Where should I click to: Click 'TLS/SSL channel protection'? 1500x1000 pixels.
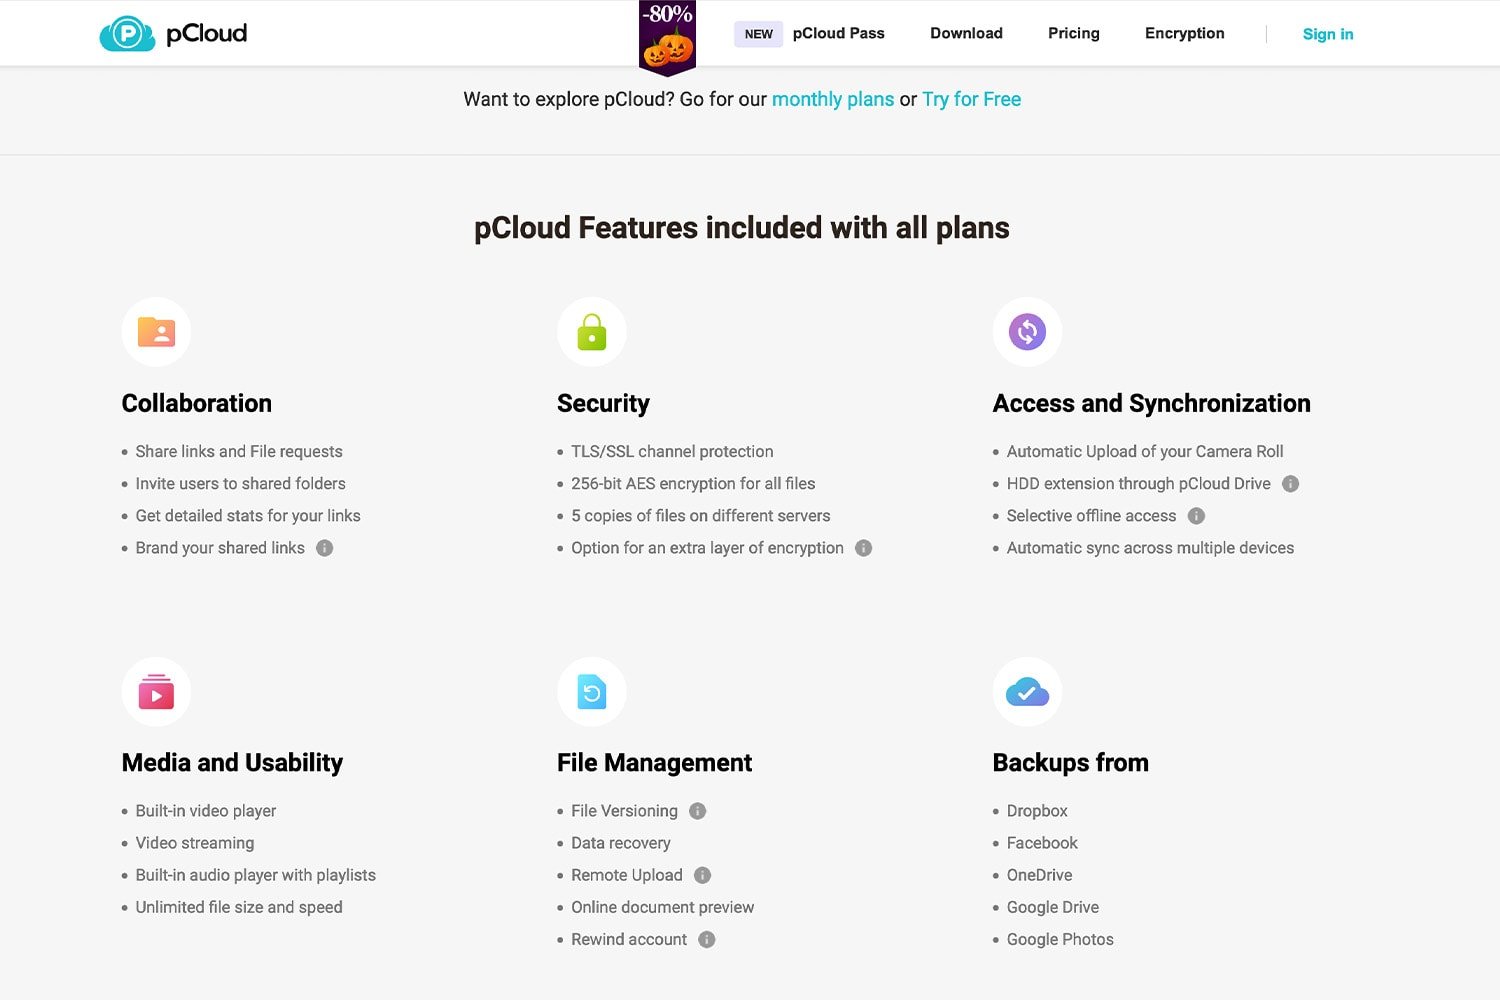pos(672,452)
